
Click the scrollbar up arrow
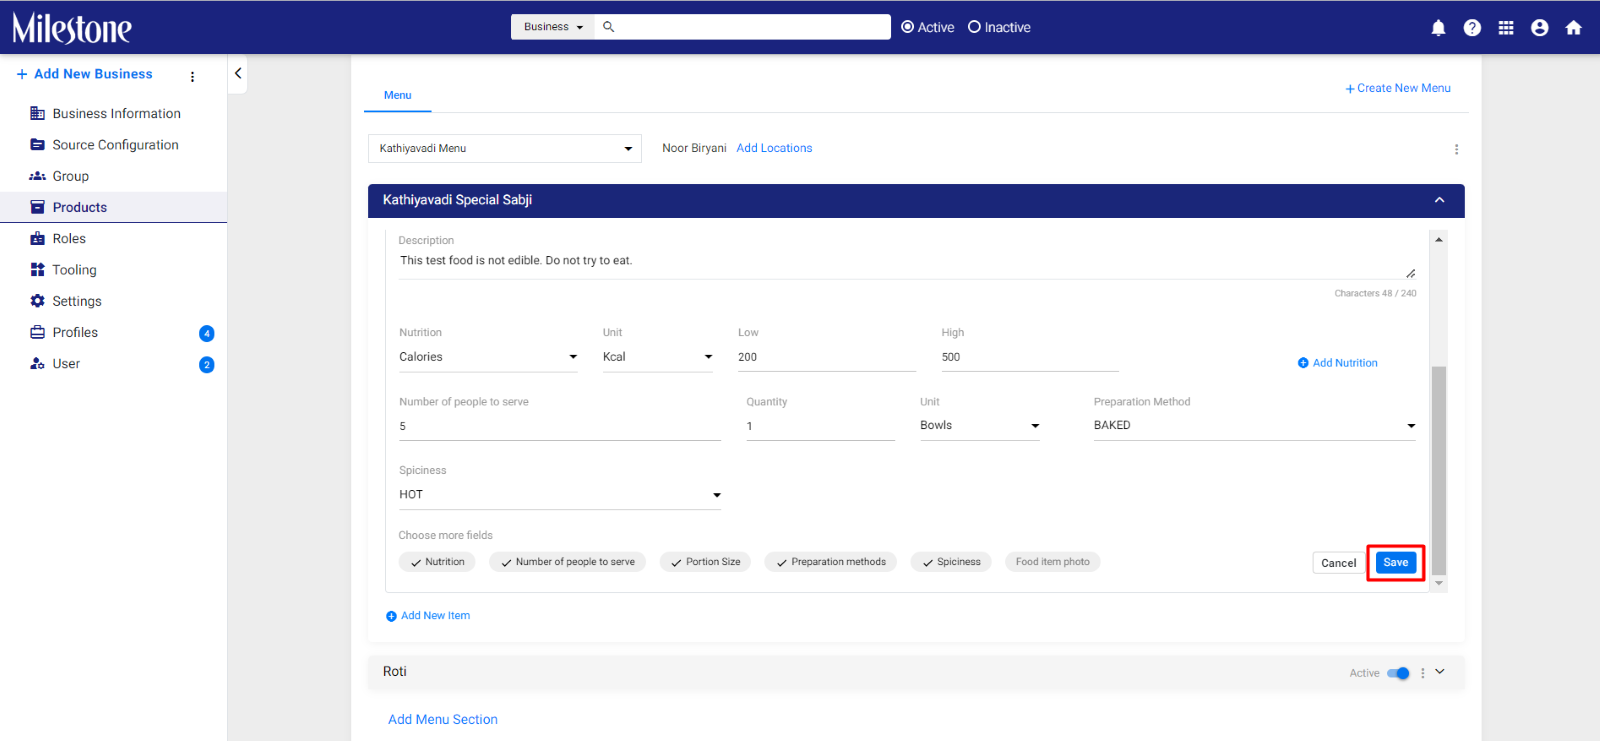[1439, 239]
